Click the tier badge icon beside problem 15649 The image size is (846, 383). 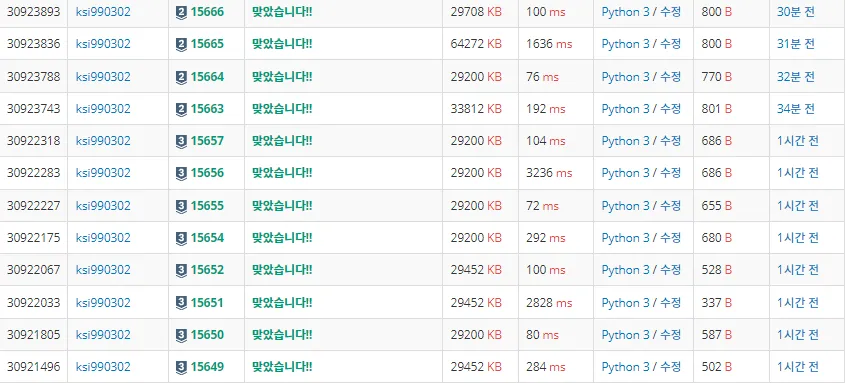(x=181, y=367)
